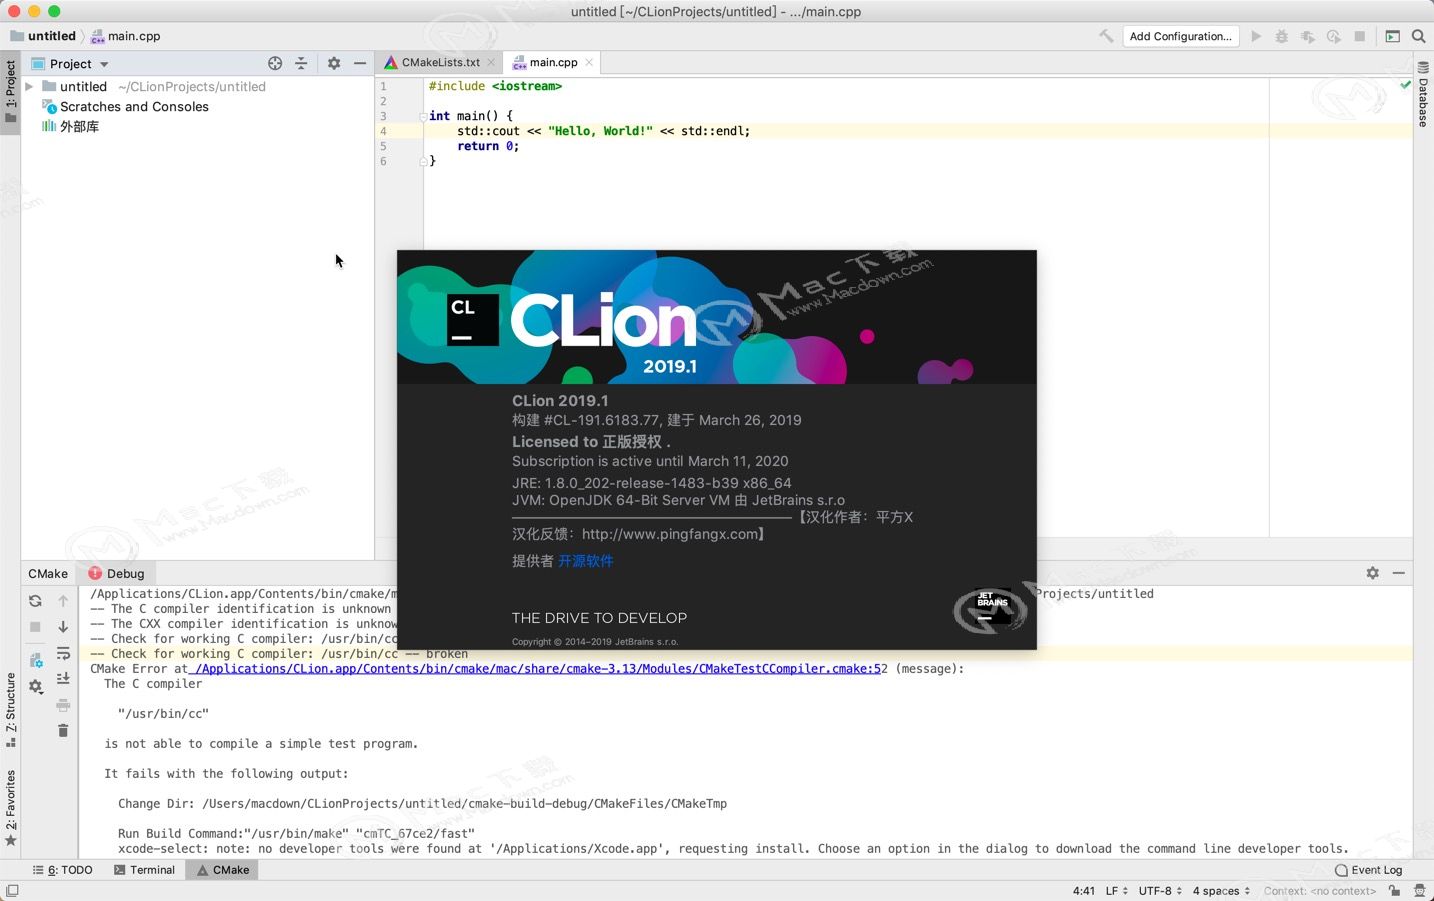Toggle the 7: Structure side tool tab

[10, 710]
